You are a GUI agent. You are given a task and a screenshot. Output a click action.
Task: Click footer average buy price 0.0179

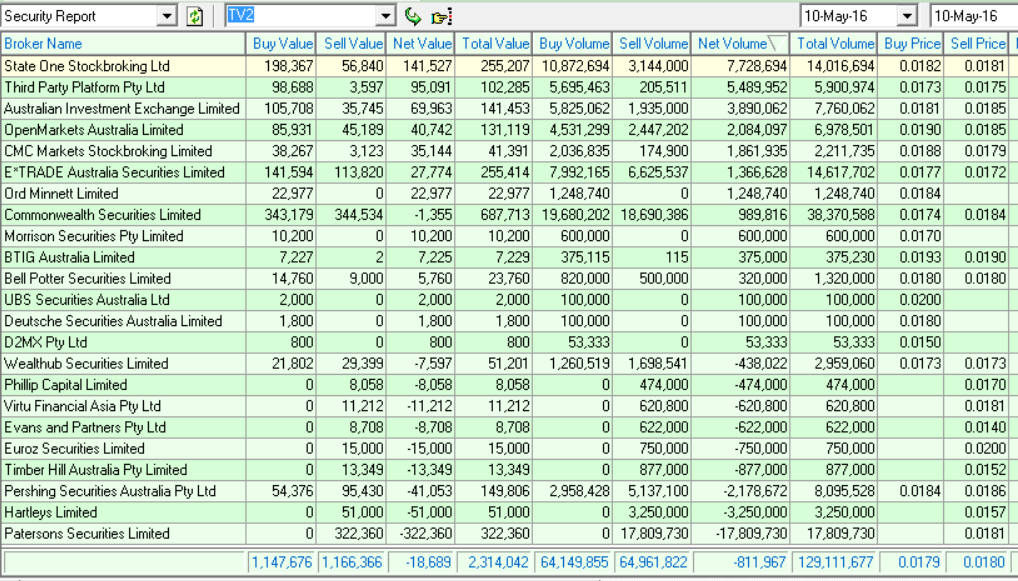(920, 562)
